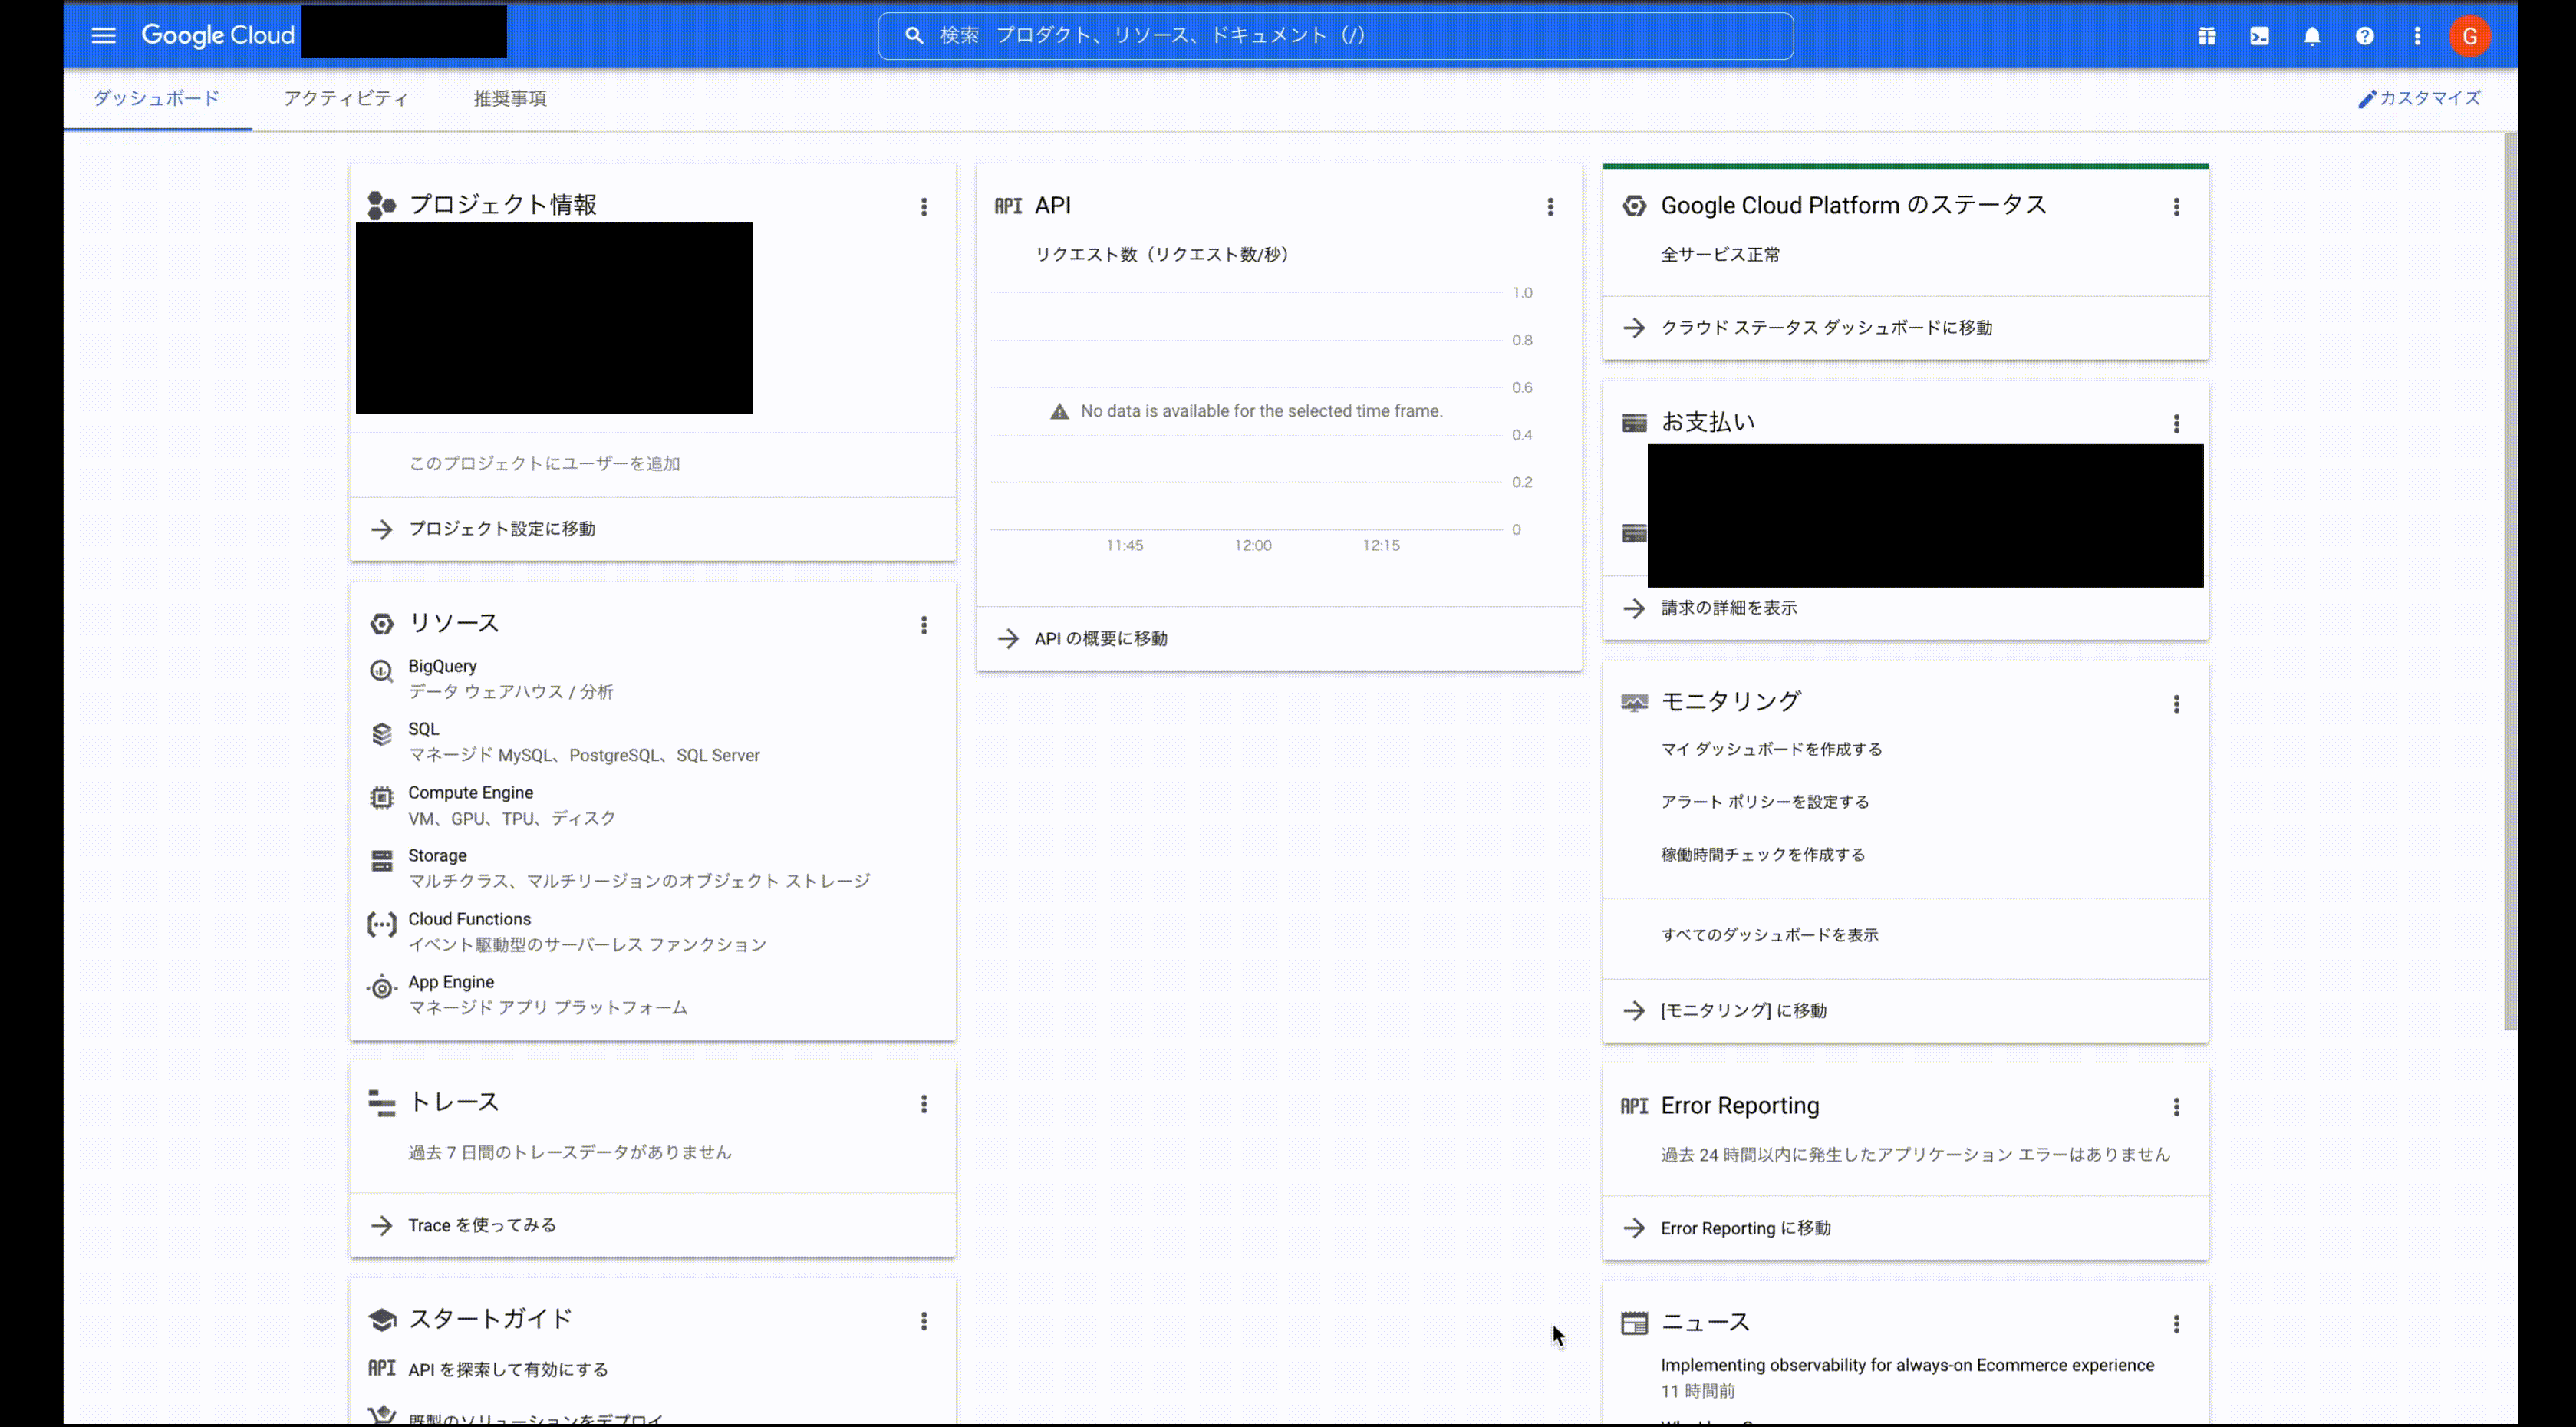Focus the product and resource search field
This screenshot has width=2576, height=1427.
1335,36
